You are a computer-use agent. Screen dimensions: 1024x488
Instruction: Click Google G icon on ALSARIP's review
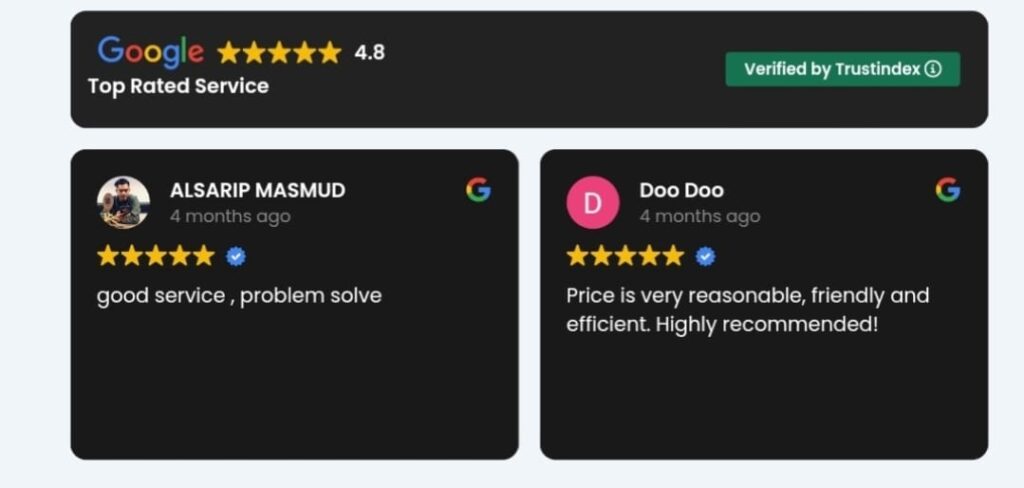(478, 190)
